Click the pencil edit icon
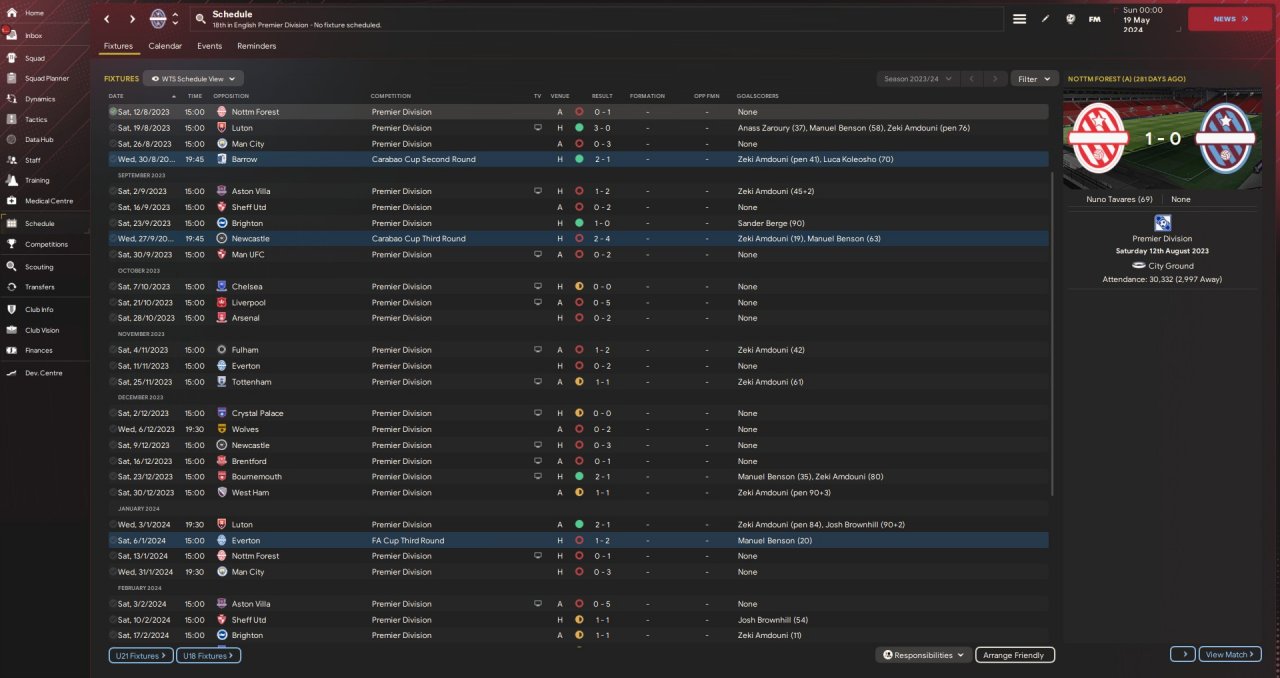The image size is (1280, 678). point(1046,19)
